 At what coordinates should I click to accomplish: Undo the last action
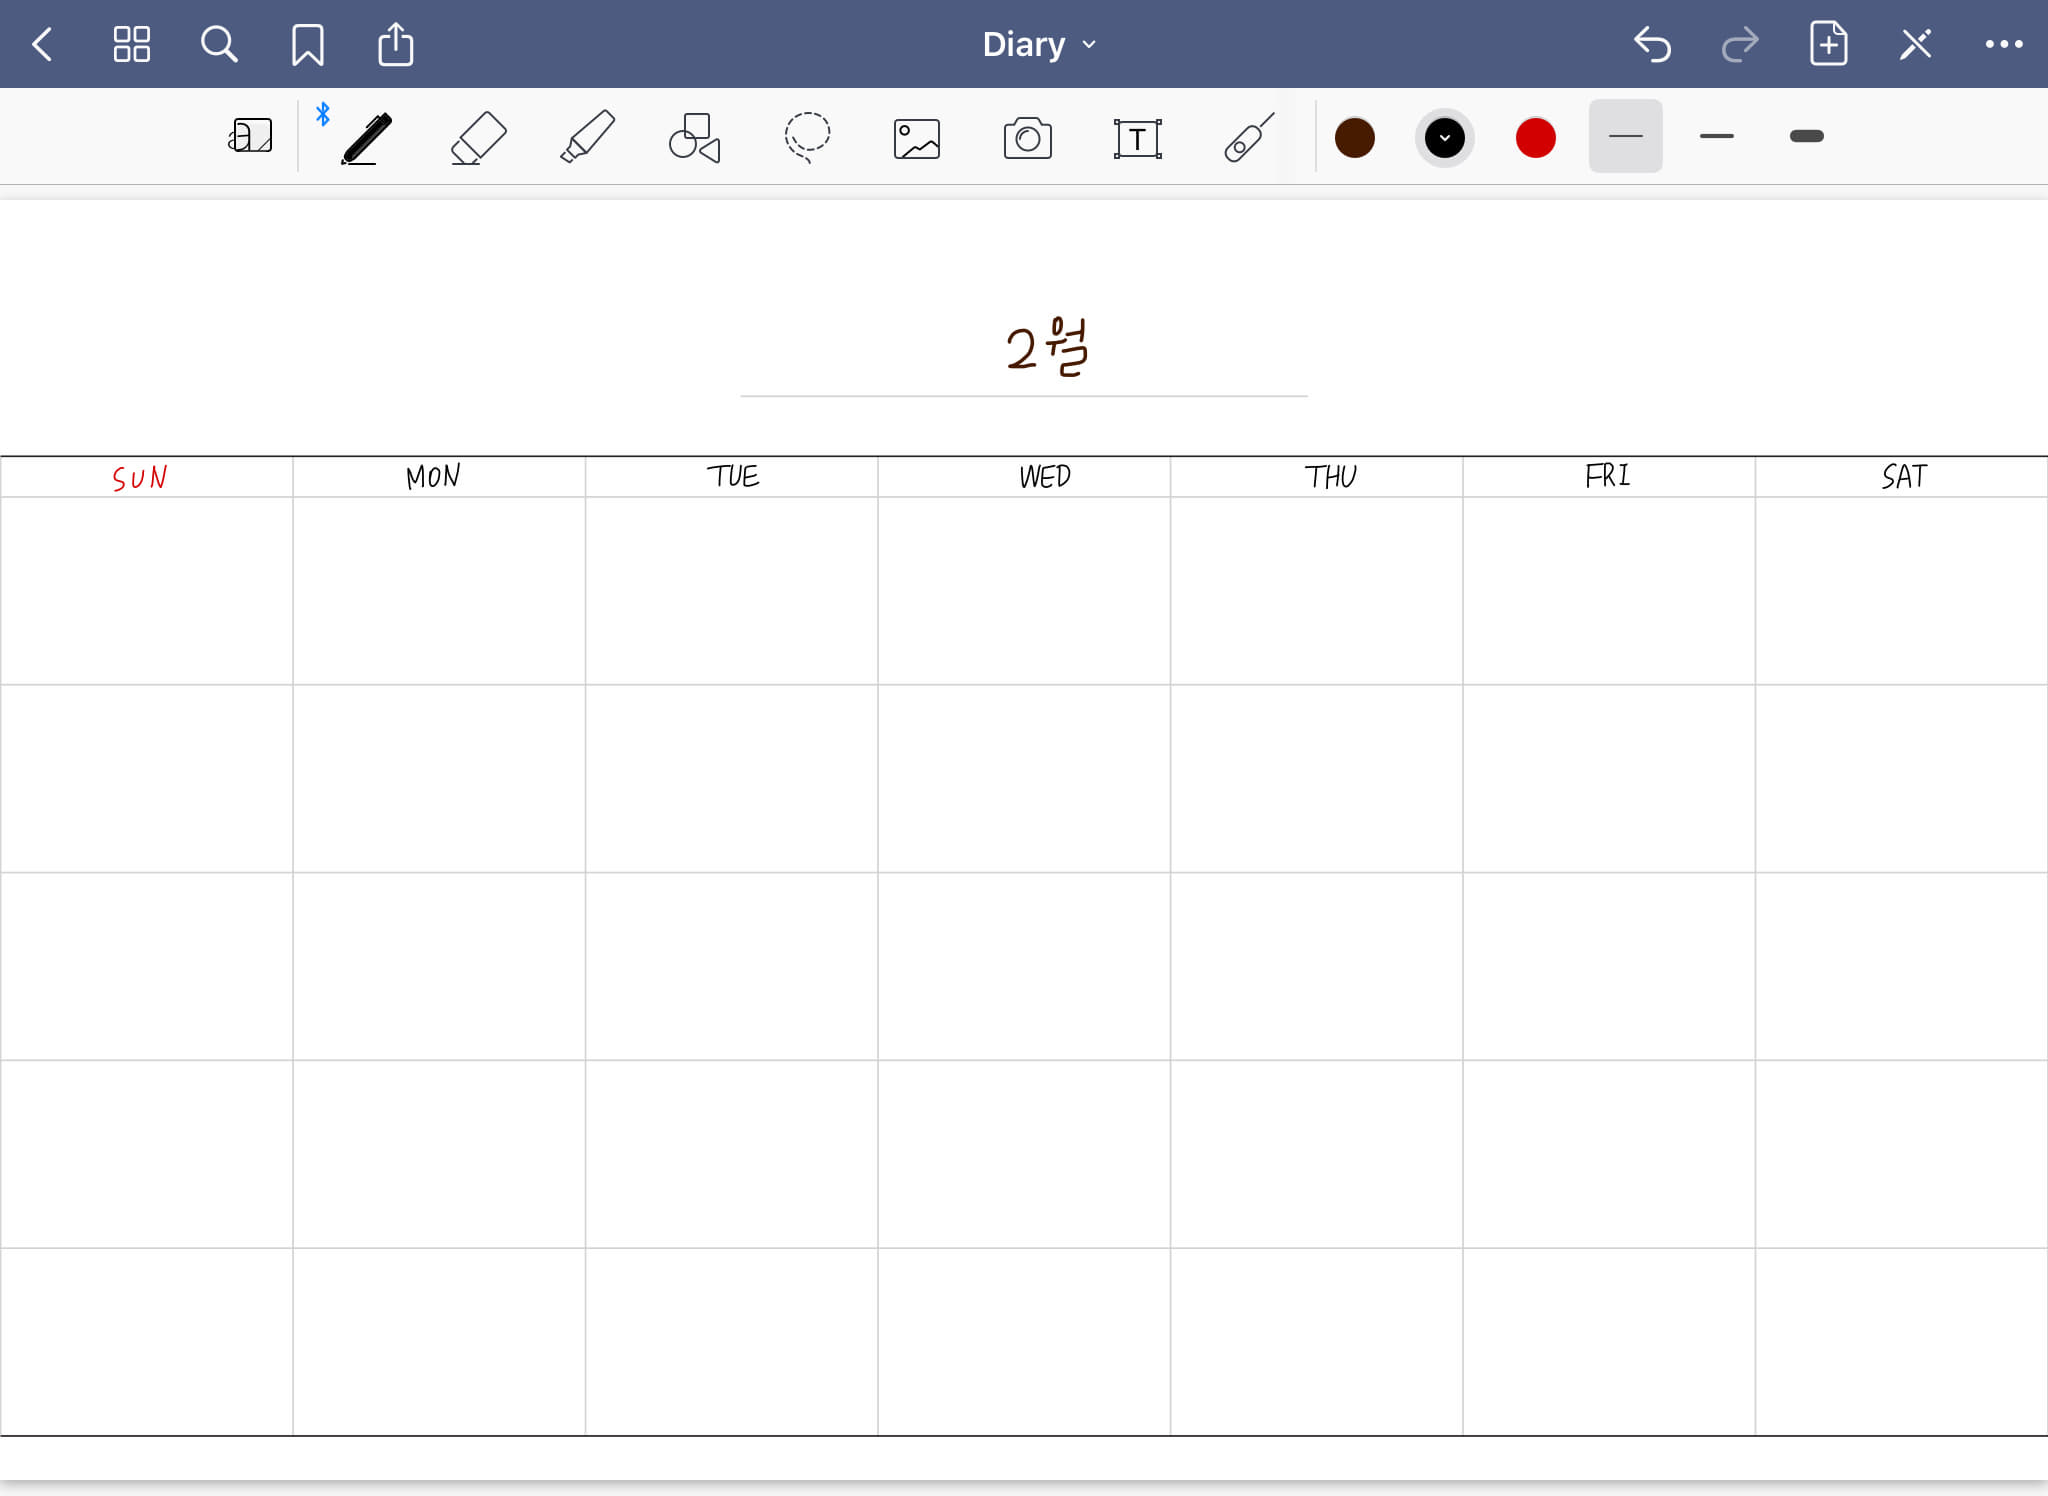pos(1652,44)
